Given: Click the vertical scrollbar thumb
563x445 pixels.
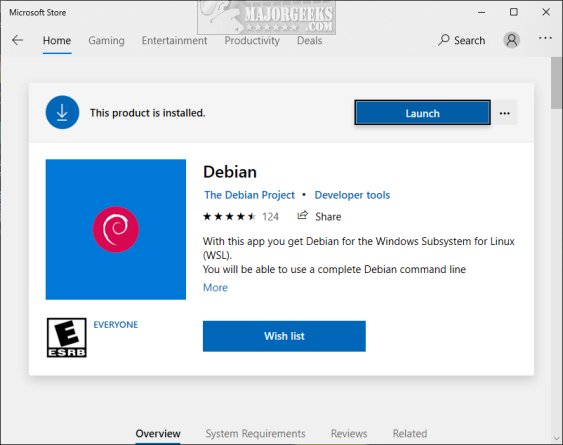Looking at the screenshot, I should (x=557, y=82).
